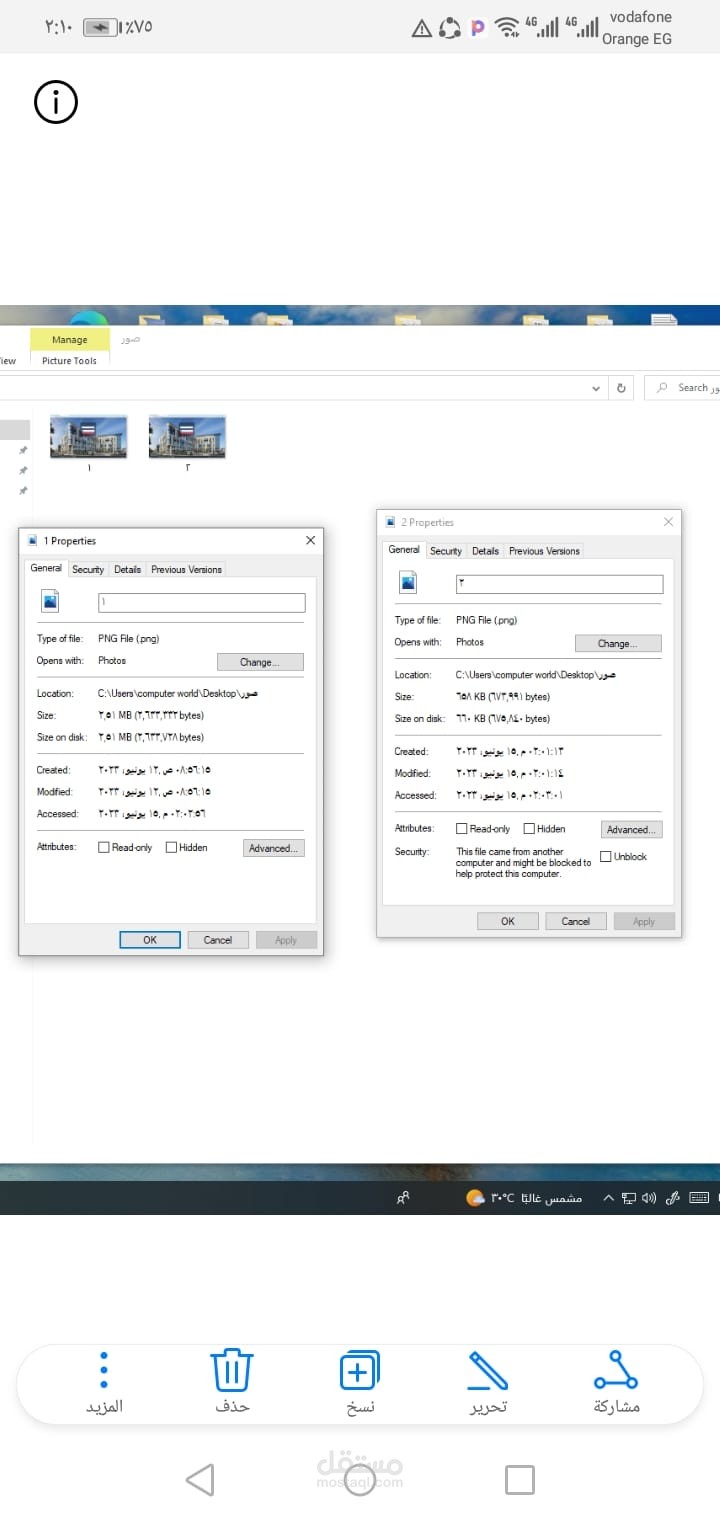Image resolution: width=720 pixels, height=1520 pixels.
Task: Click file icon in 2 Properties dialog
Action: click(408, 582)
